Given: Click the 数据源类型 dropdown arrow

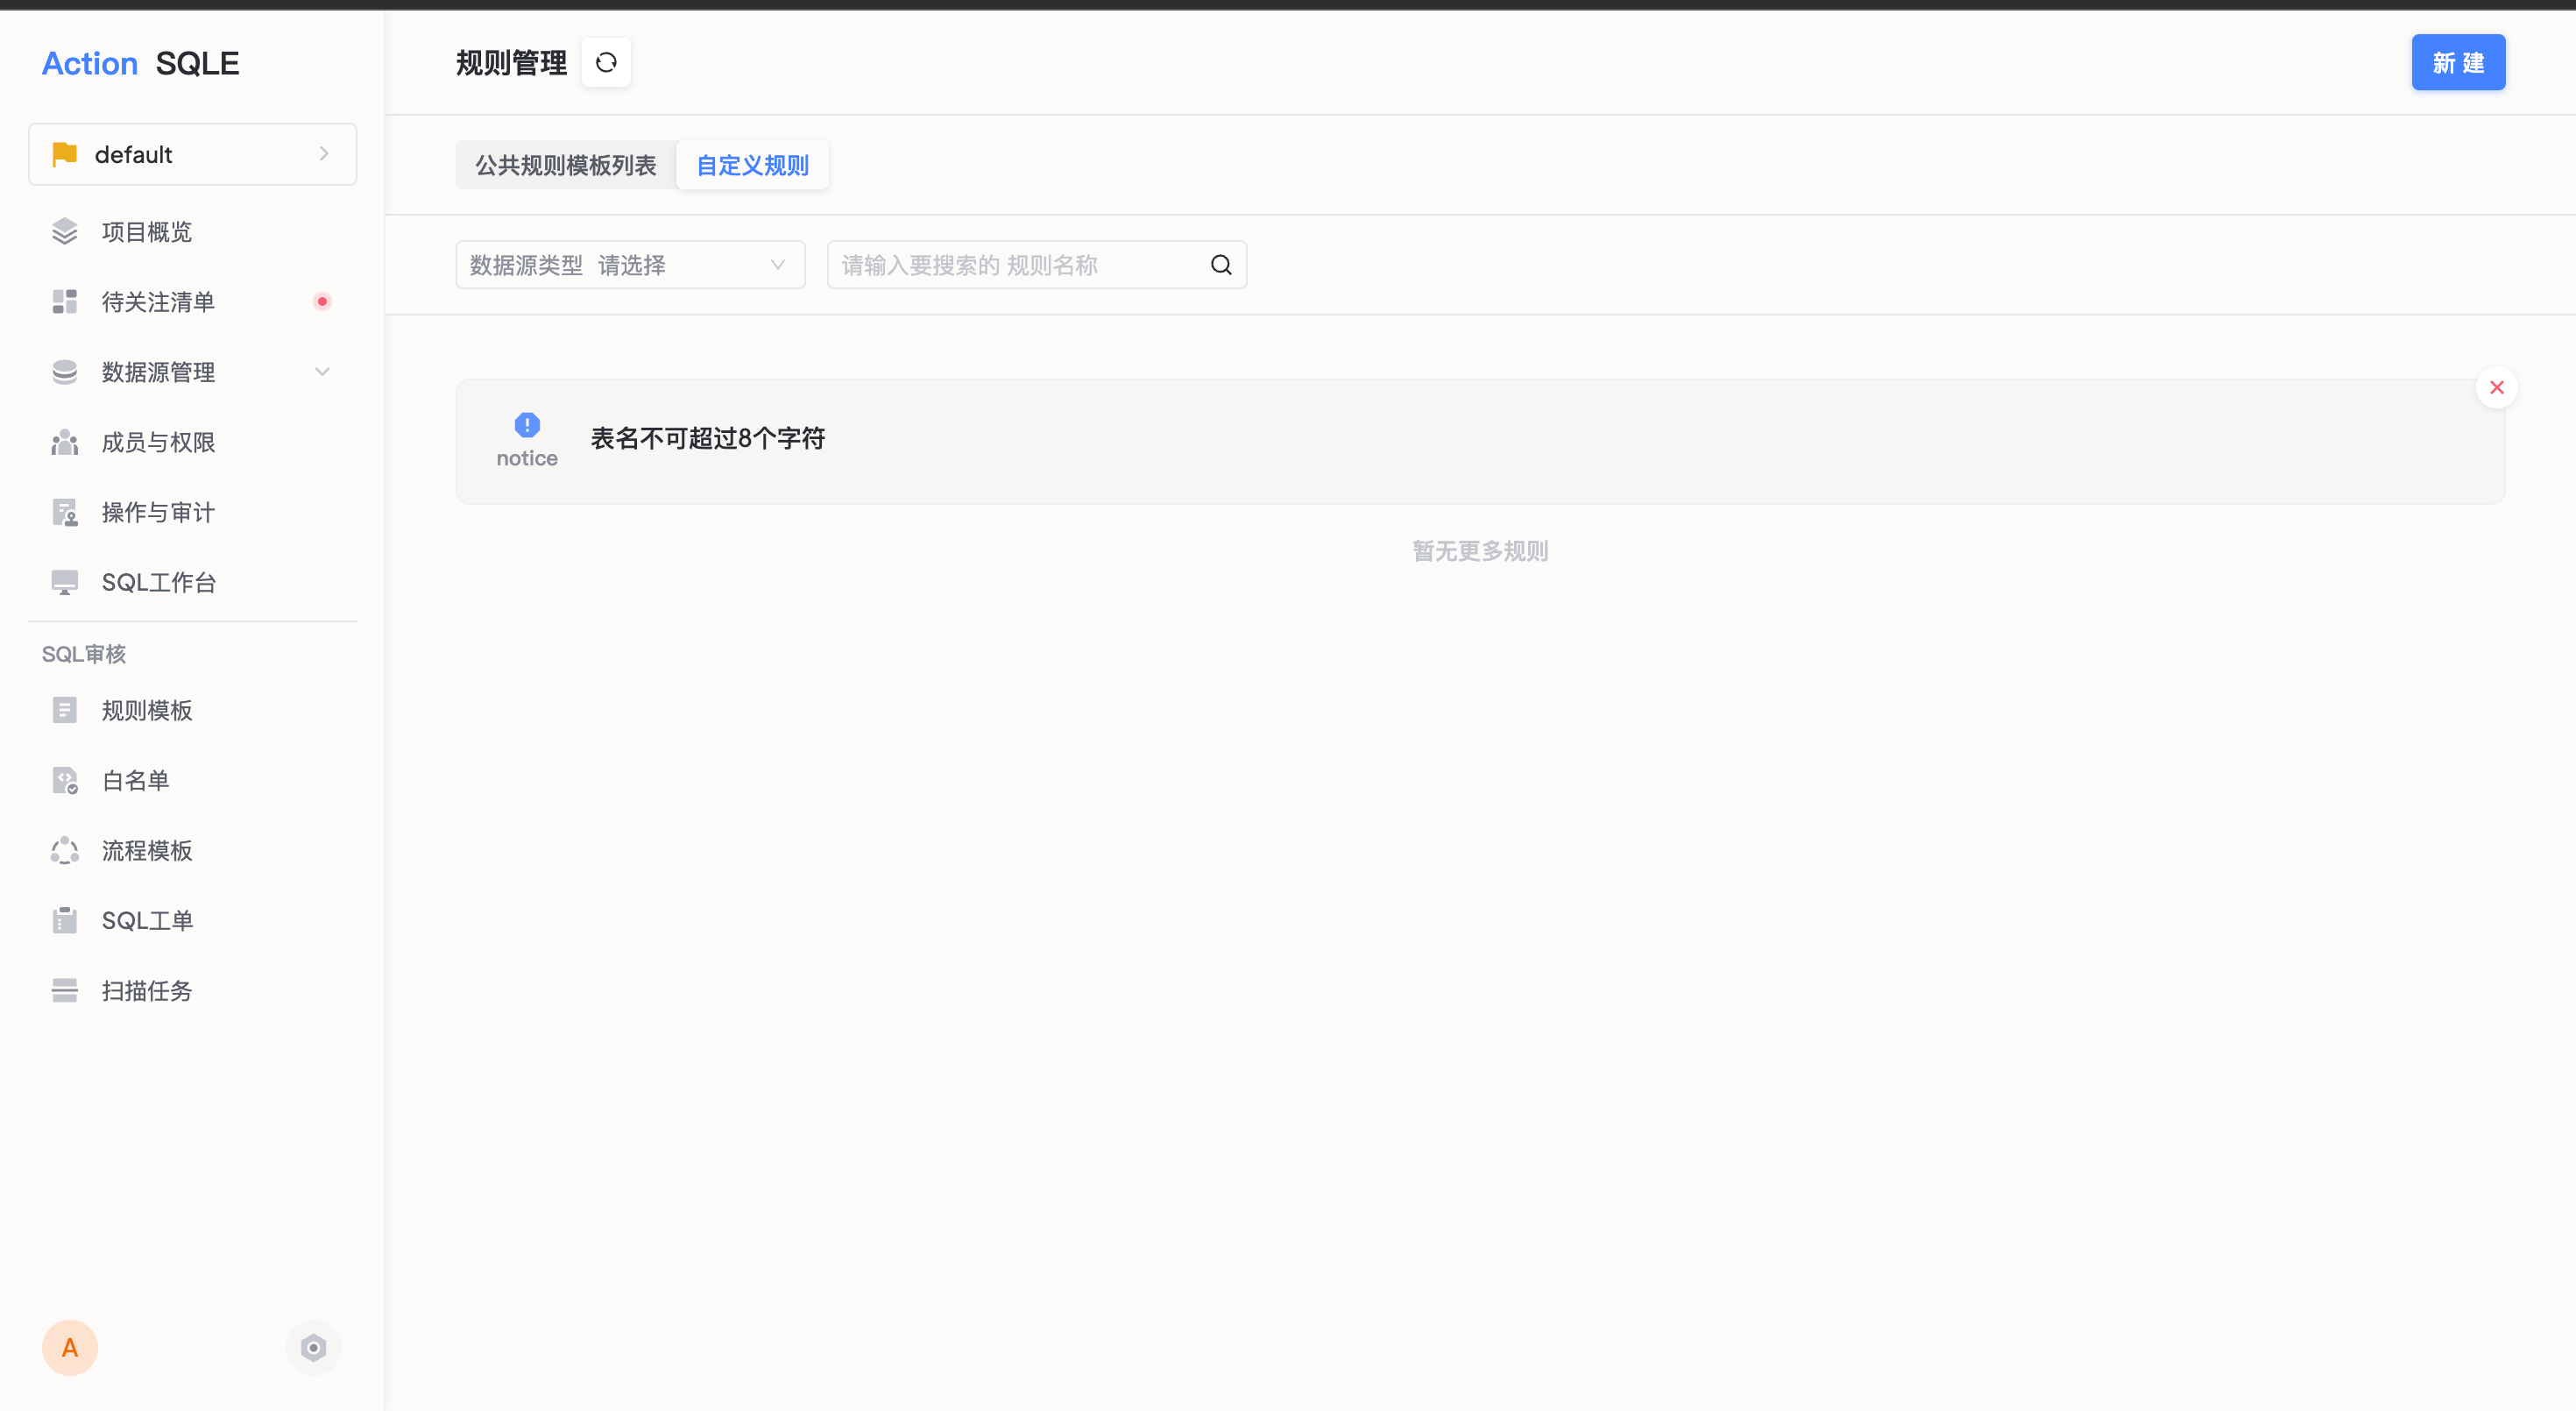Looking at the screenshot, I should pyautogui.click(x=777, y=265).
